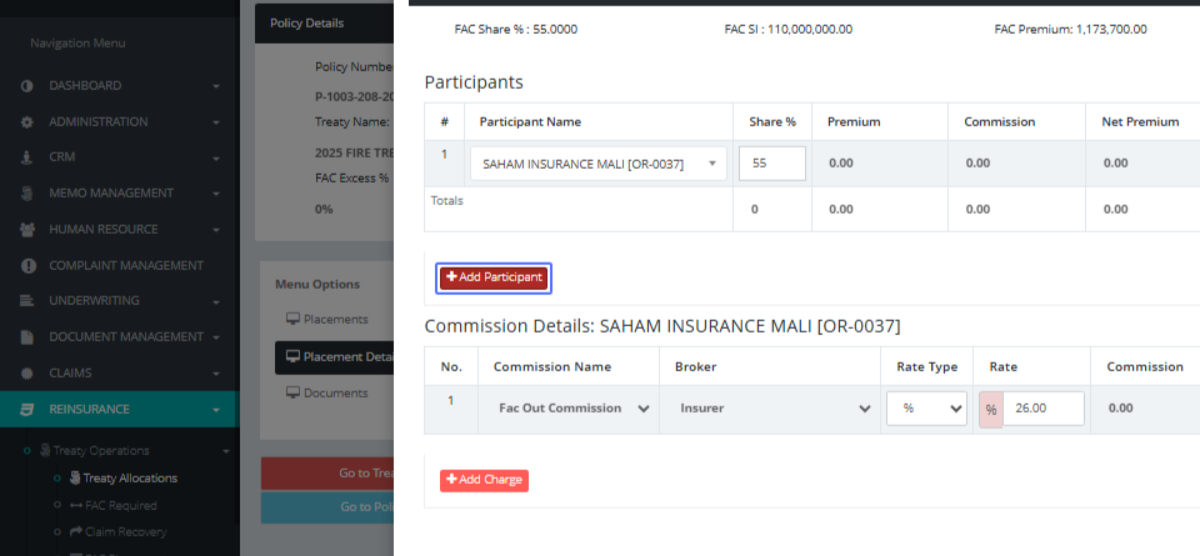1200x556 pixels.
Task: Click the Administration gear icon
Action: pos(27,122)
